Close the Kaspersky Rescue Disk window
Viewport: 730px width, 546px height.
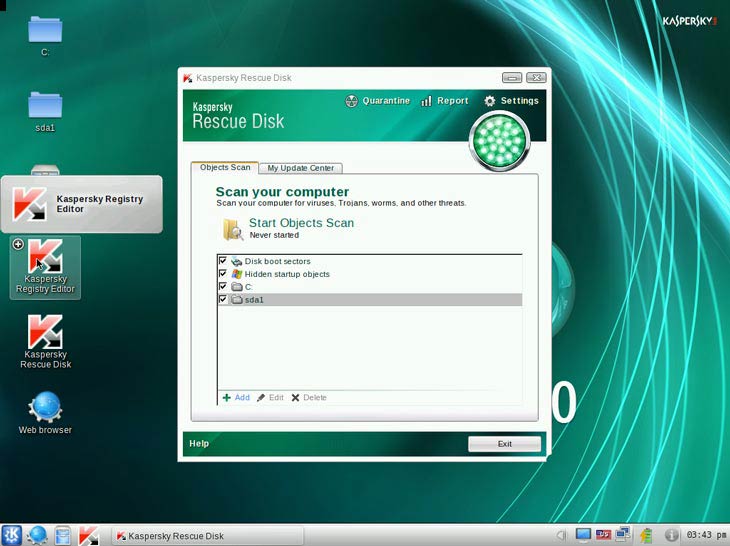tap(536, 78)
